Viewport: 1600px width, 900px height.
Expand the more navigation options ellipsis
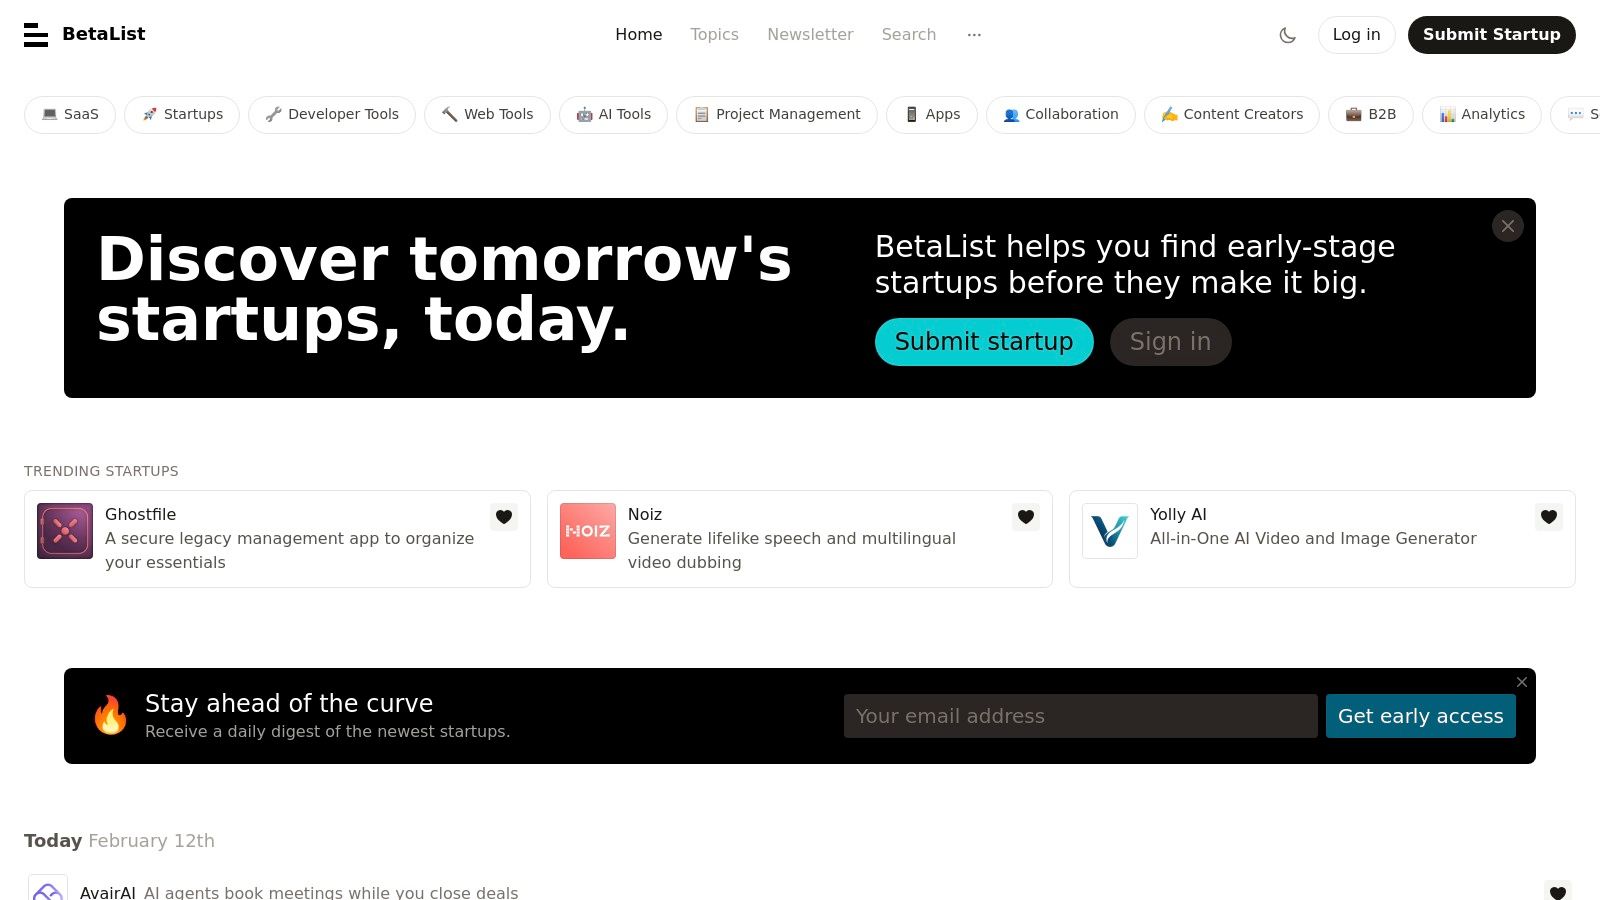pos(973,35)
